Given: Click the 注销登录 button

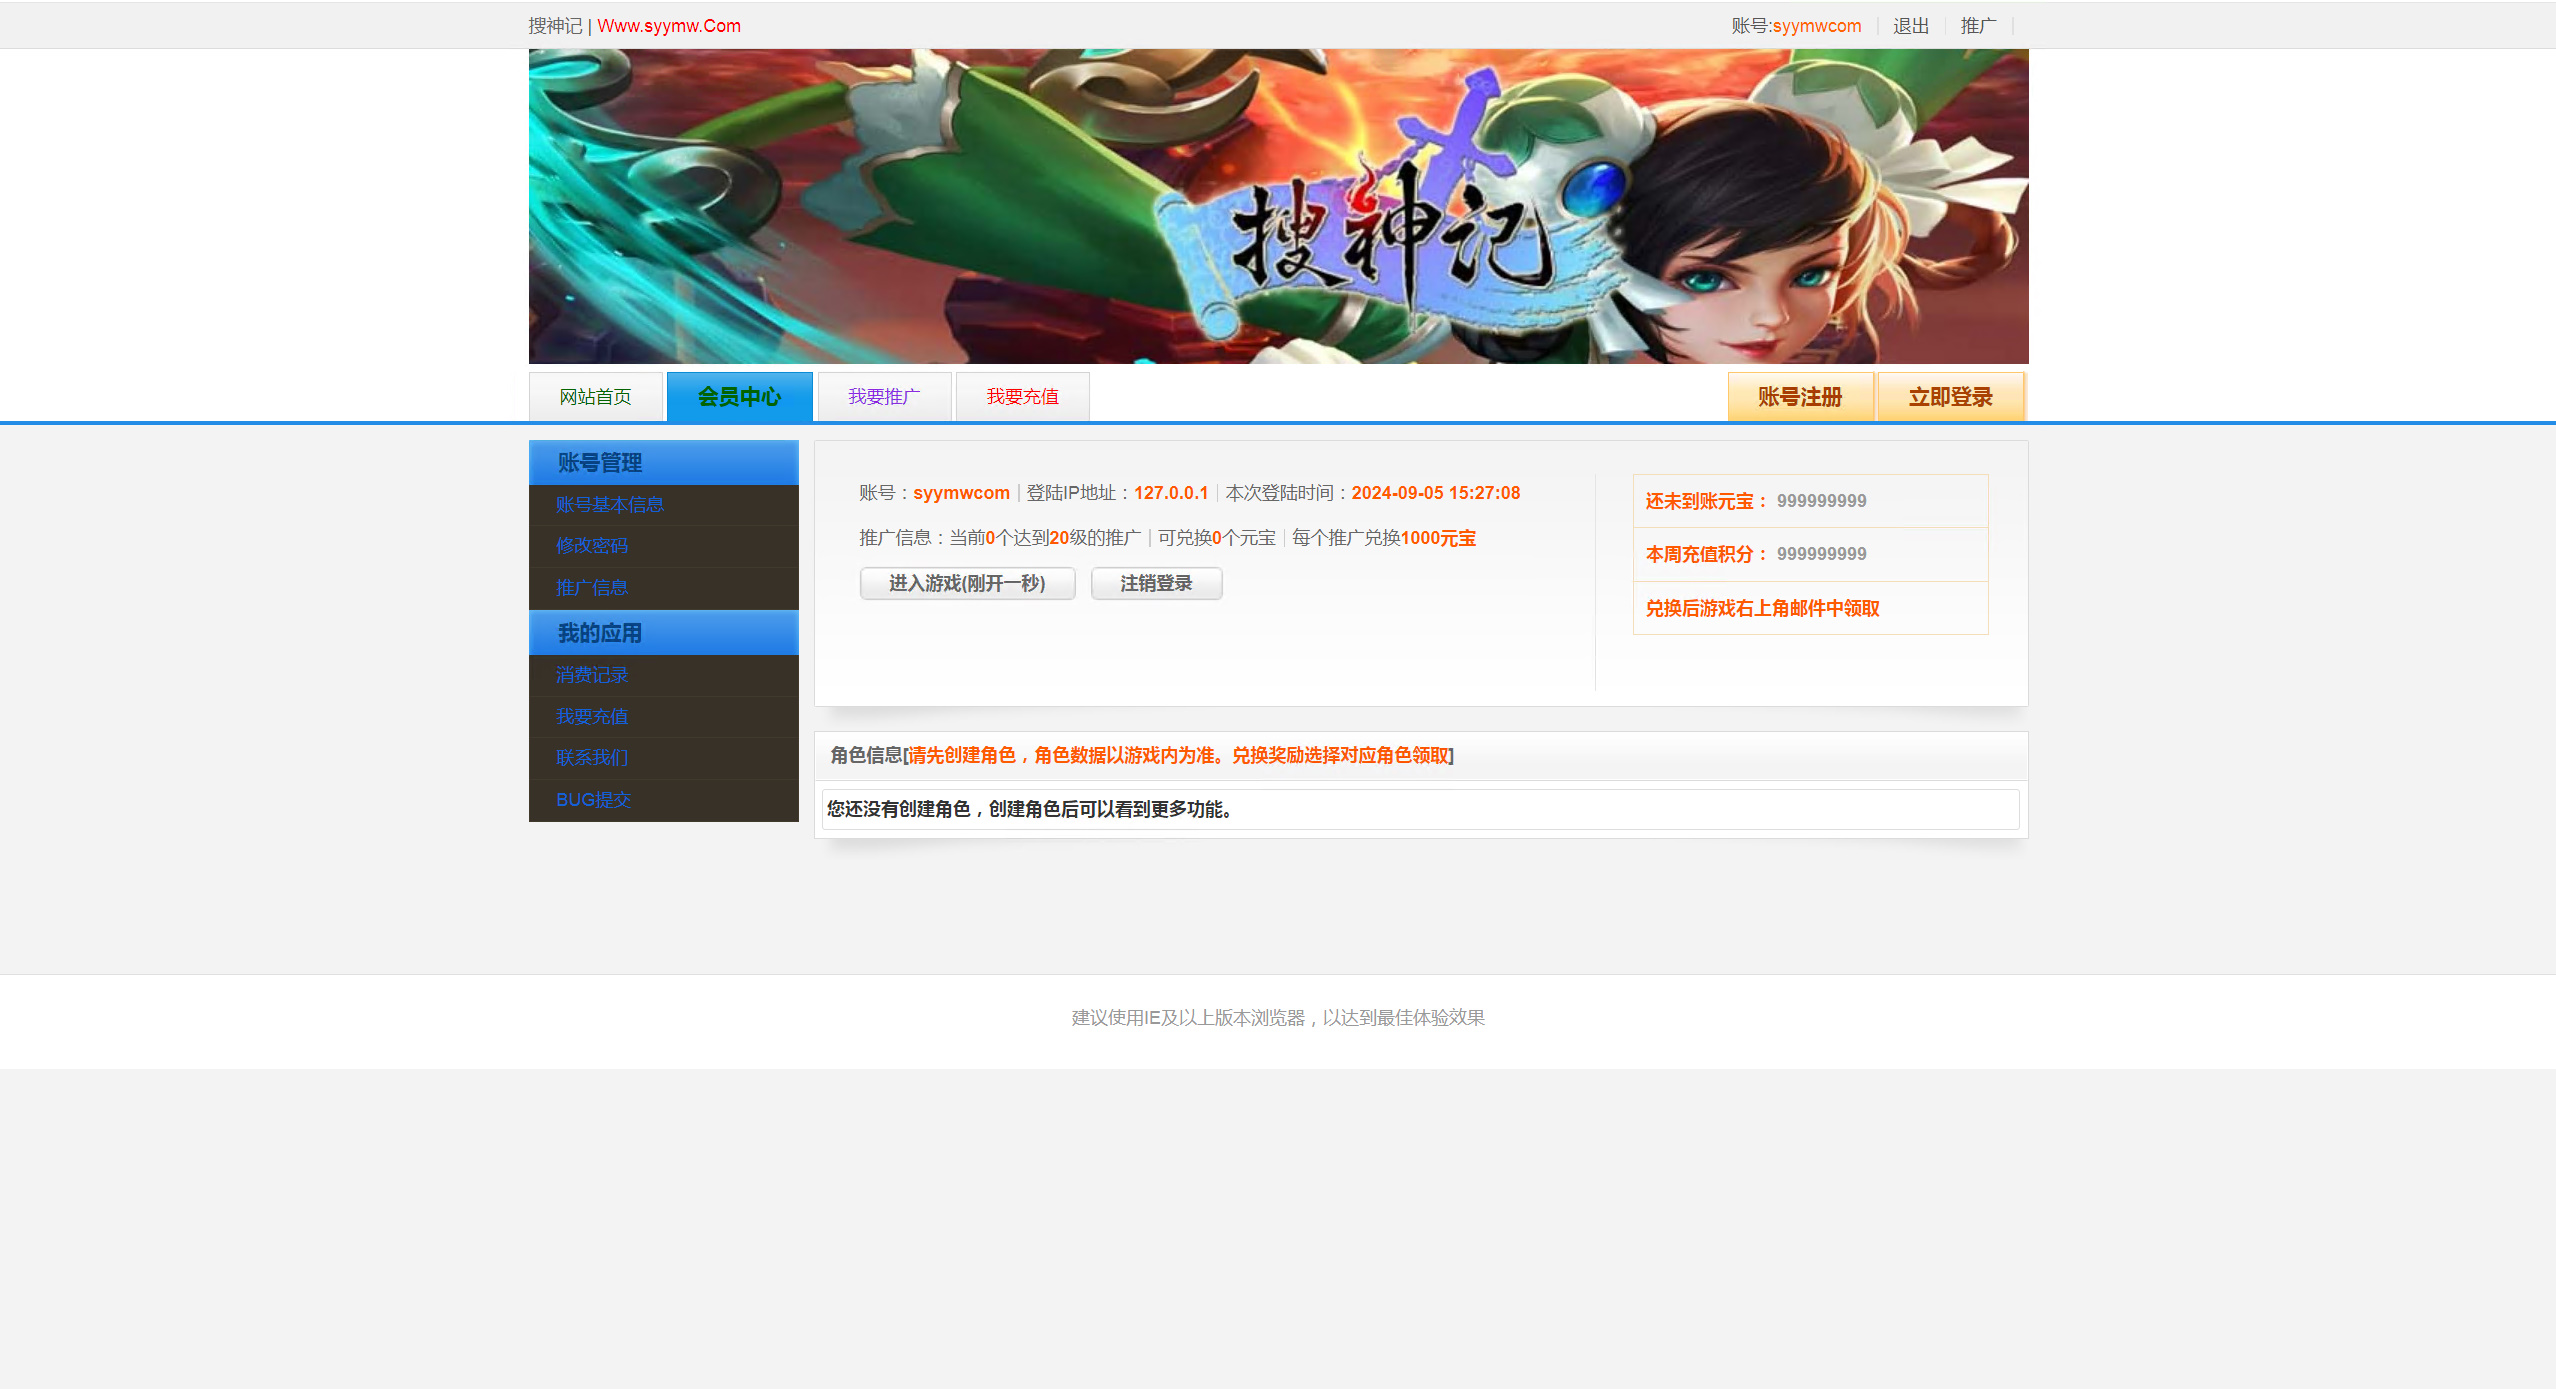Looking at the screenshot, I should coord(1156,583).
